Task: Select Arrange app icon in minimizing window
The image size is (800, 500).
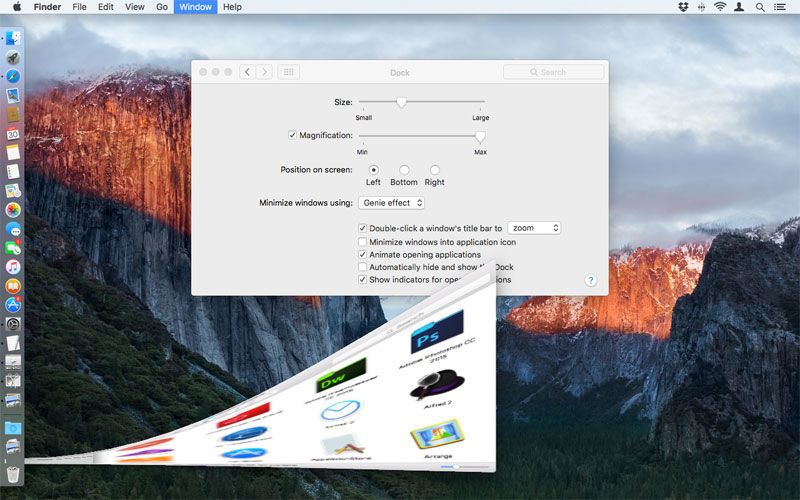Action: 438,435
